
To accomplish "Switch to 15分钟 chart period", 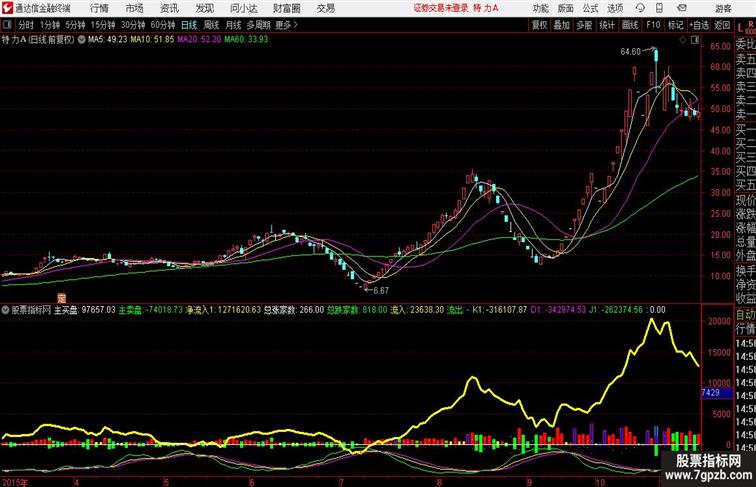I will pos(103,25).
